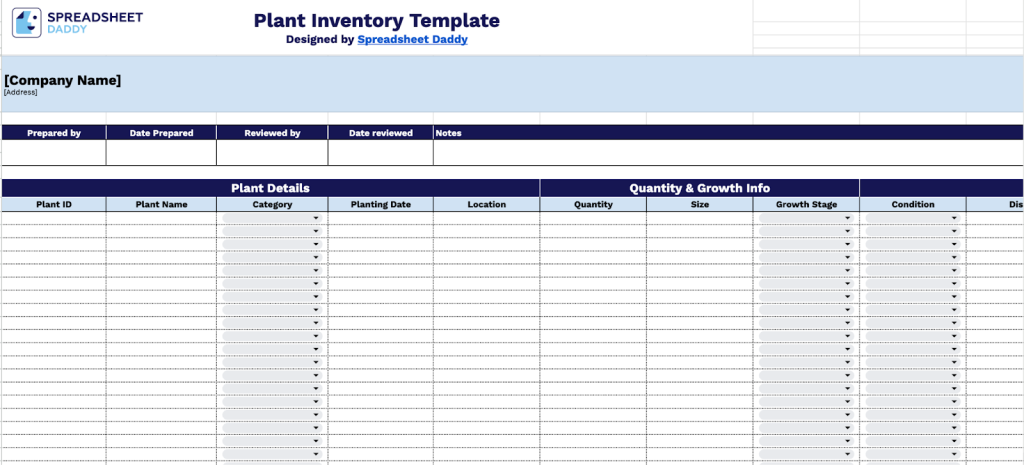Select the [Address] placeholder text
Viewport: 1024px width, 465px height.
(20, 92)
